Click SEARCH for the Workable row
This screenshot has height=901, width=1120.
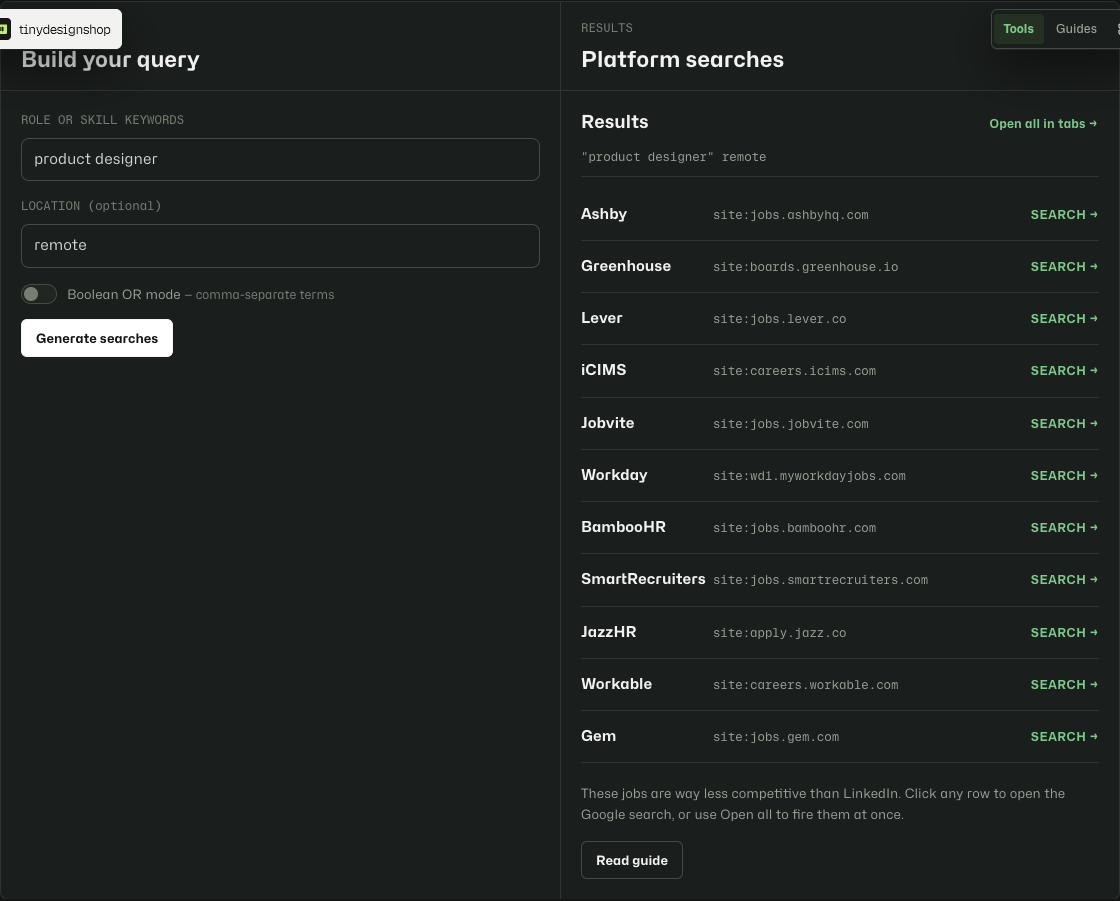pos(1064,685)
